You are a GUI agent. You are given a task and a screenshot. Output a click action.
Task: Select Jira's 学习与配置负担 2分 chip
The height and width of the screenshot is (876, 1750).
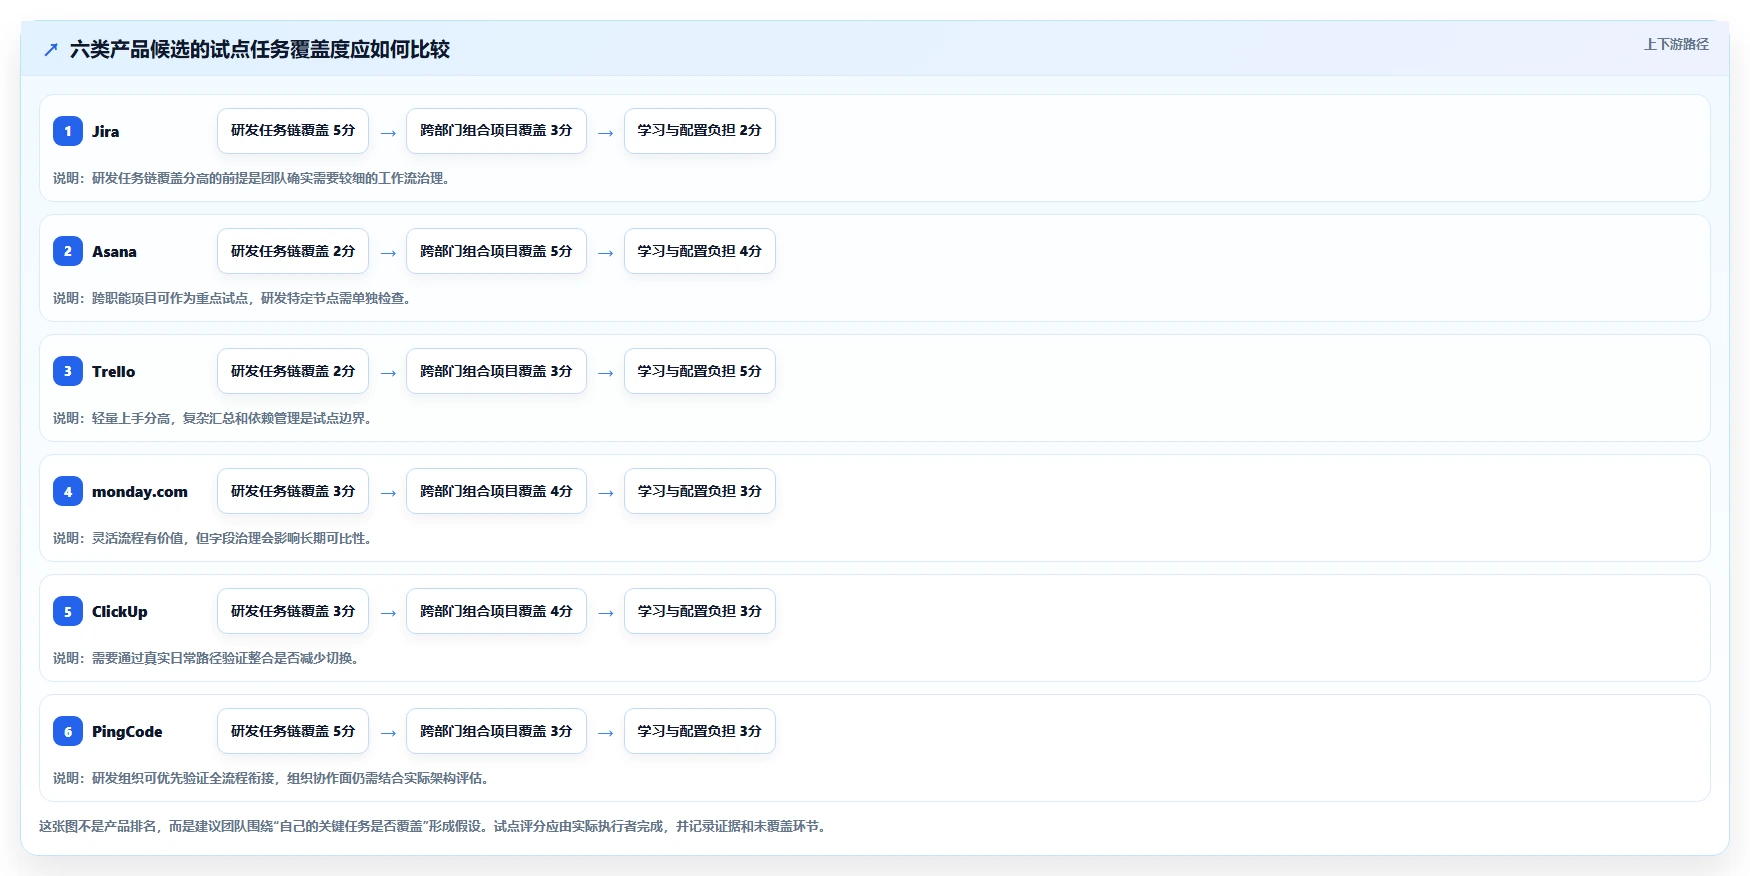coord(700,131)
